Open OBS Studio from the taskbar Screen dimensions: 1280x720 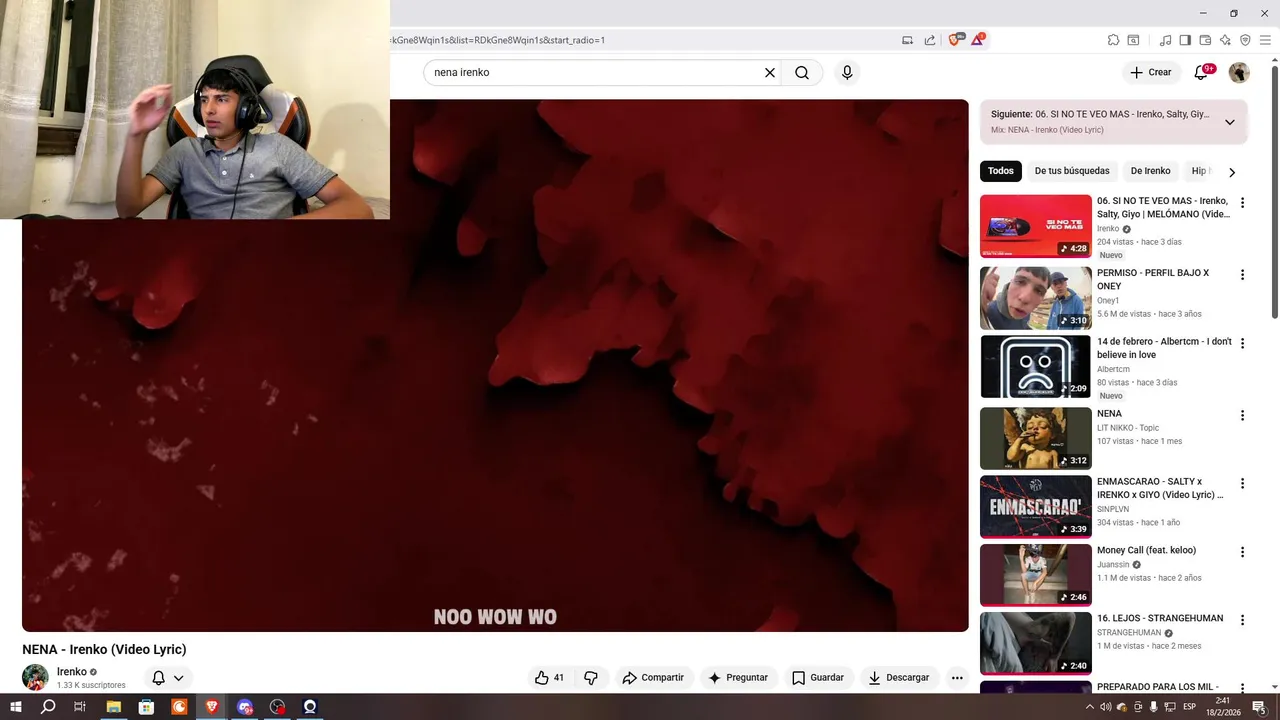click(x=277, y=707)
